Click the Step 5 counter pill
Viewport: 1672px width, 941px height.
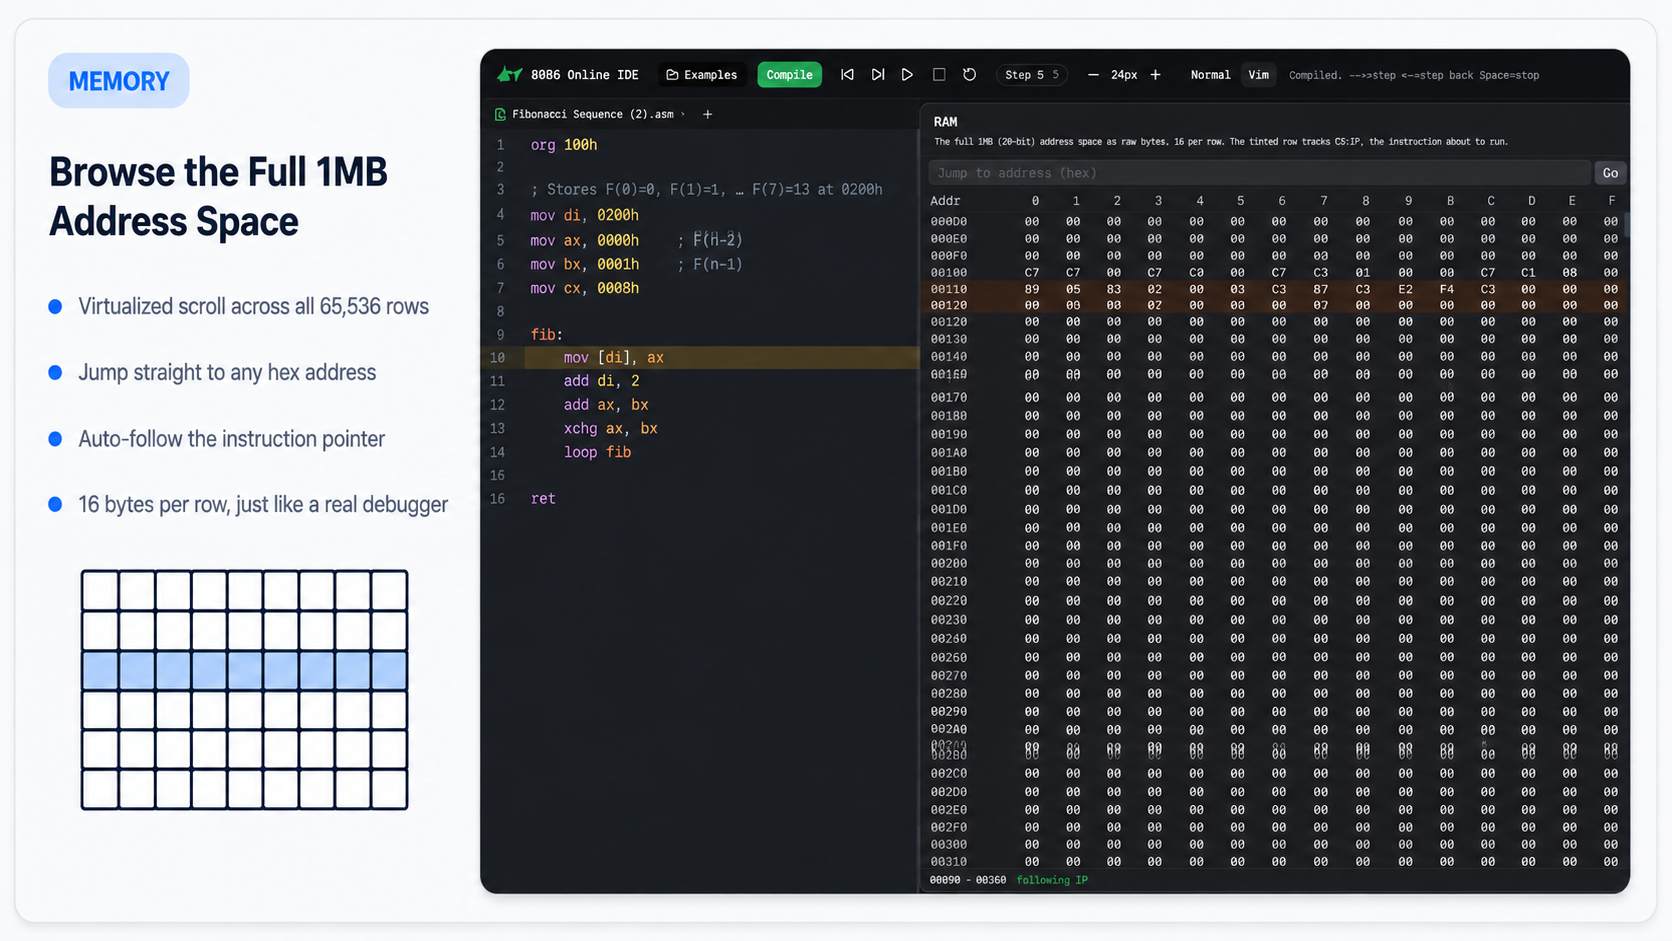tap(1031, 75)
